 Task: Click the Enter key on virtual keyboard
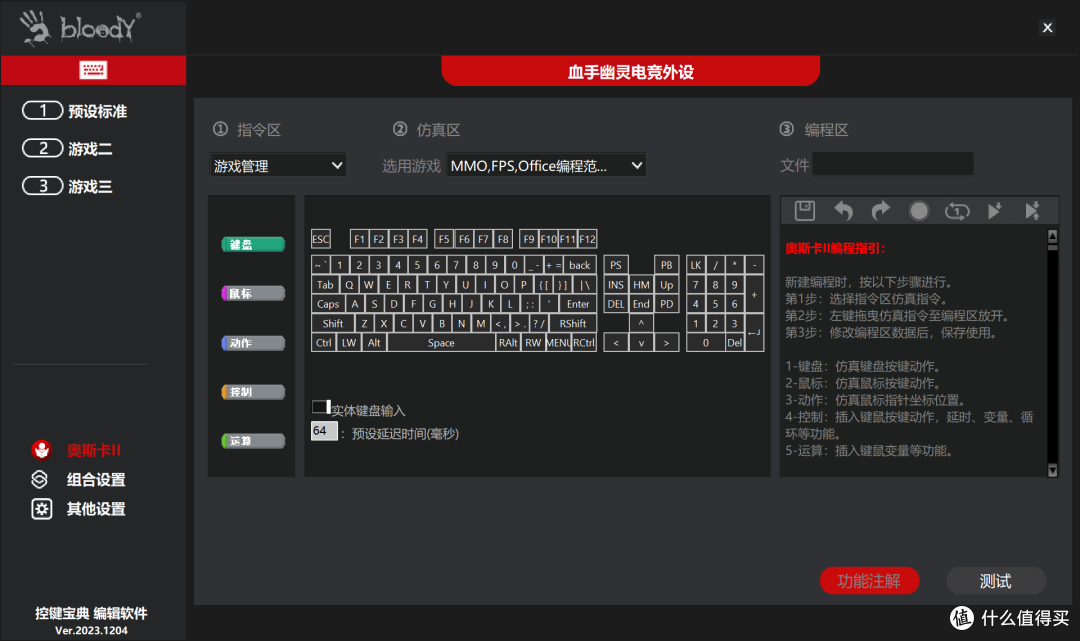(578, 304)
